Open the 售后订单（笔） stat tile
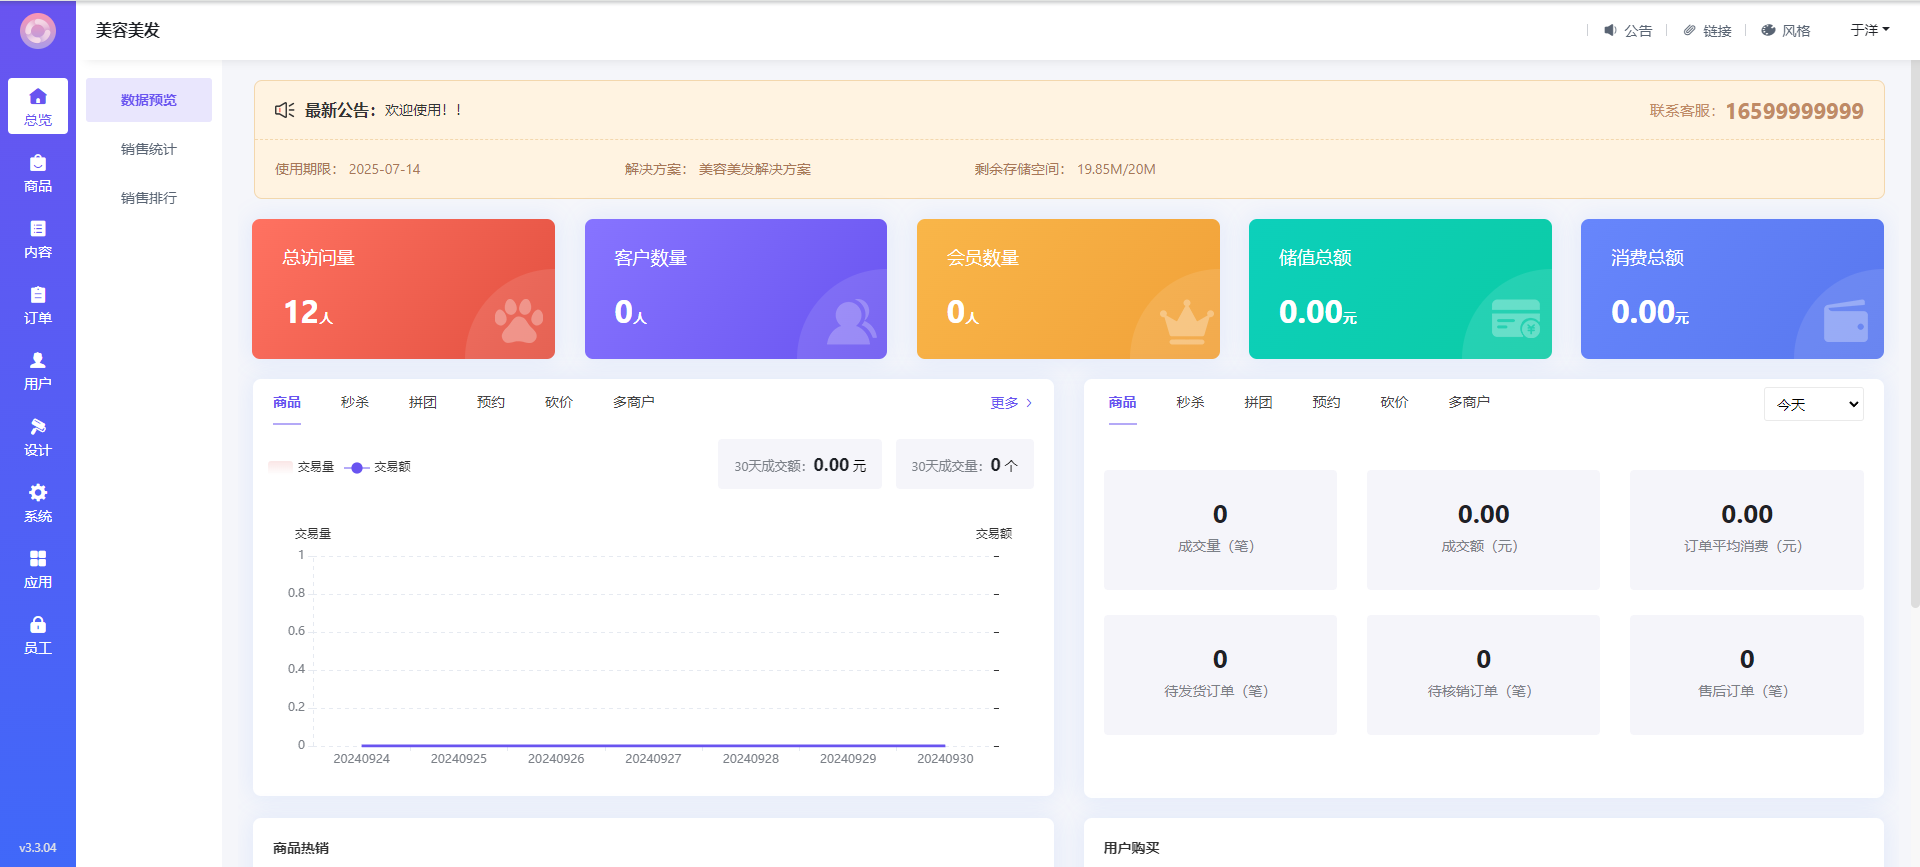The width and height of the screenshot is (1920, 867). point(1747,675)
